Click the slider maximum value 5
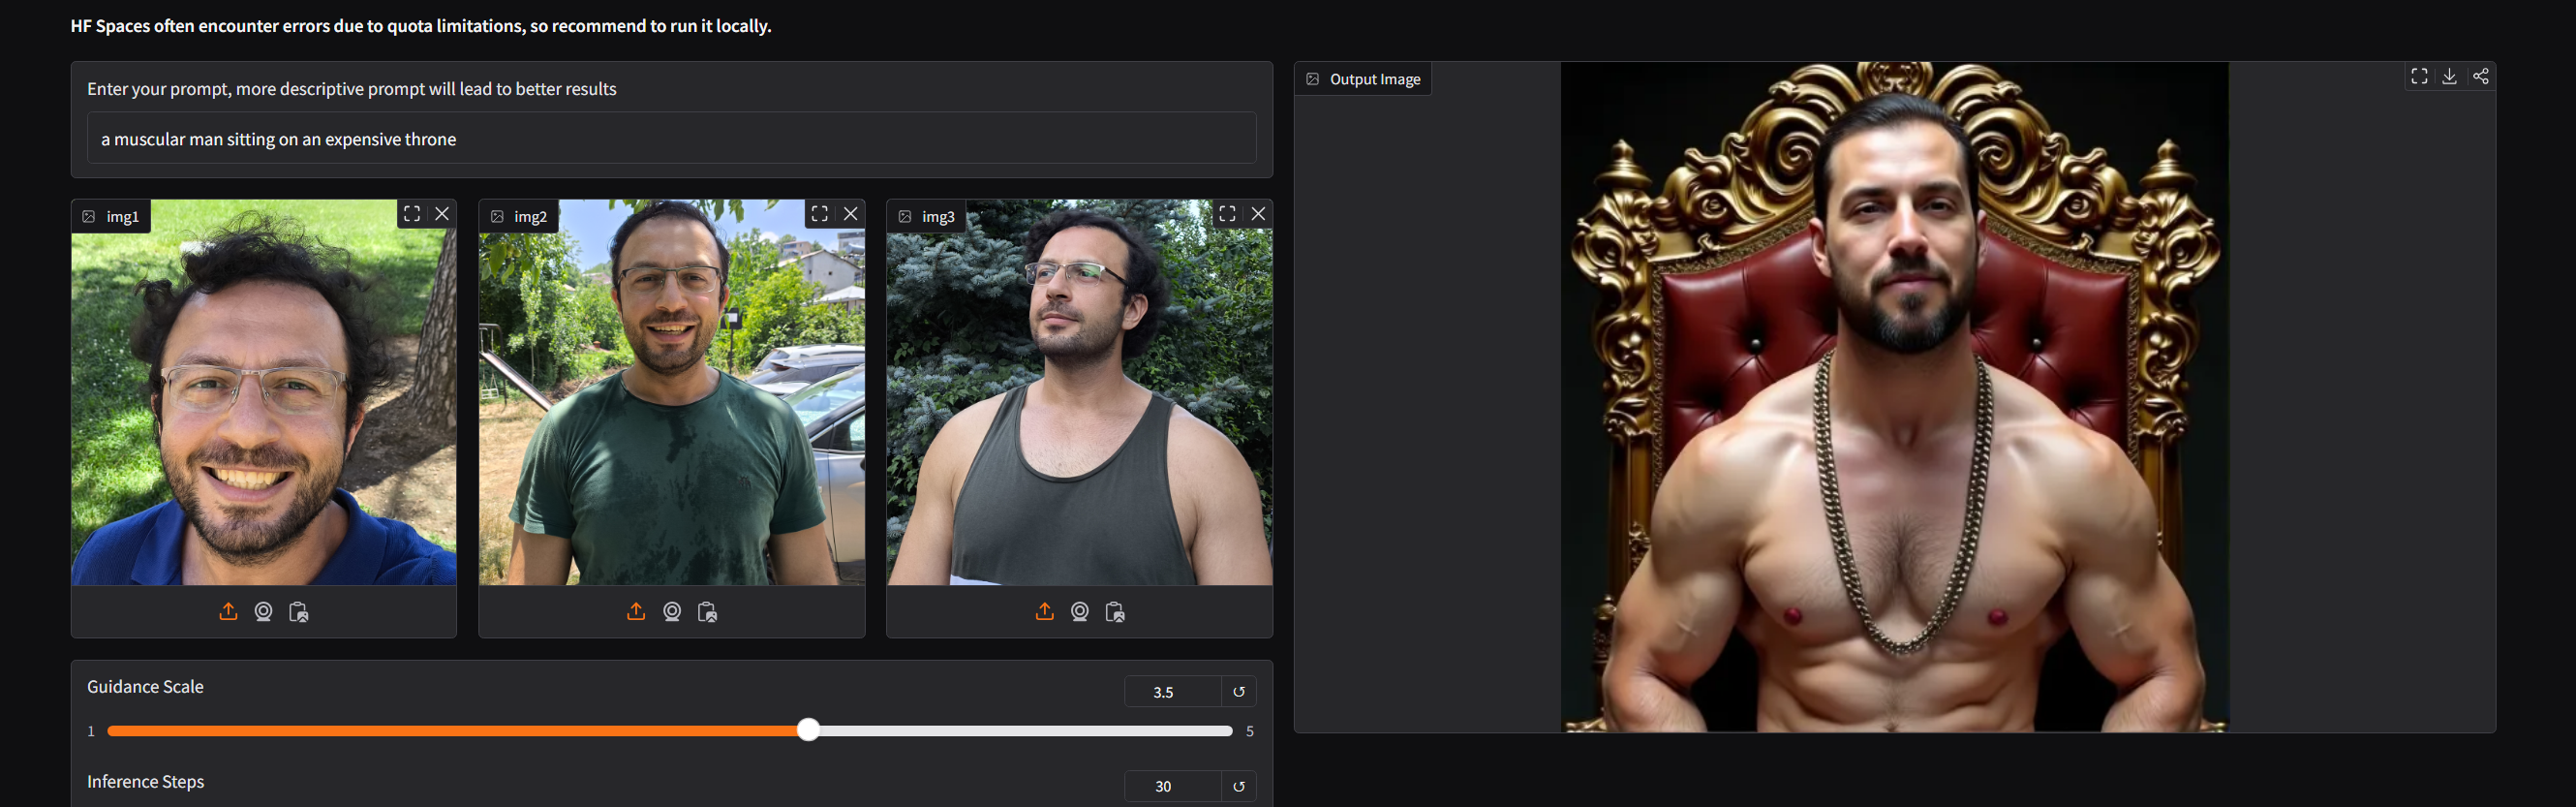Viewport: 2576px width, 807px height. [x=1250, y=732]
